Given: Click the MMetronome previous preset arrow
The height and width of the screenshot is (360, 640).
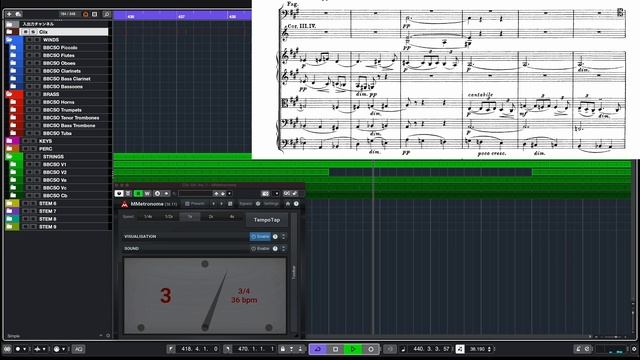Looking at the screenshot, I should (x=213, y=204).
